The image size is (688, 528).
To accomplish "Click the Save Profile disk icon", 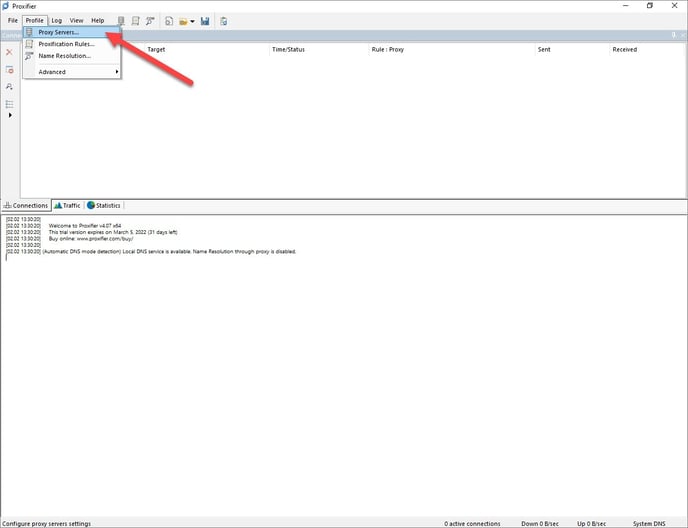I will pyautogui.click(x=205, y=21).
